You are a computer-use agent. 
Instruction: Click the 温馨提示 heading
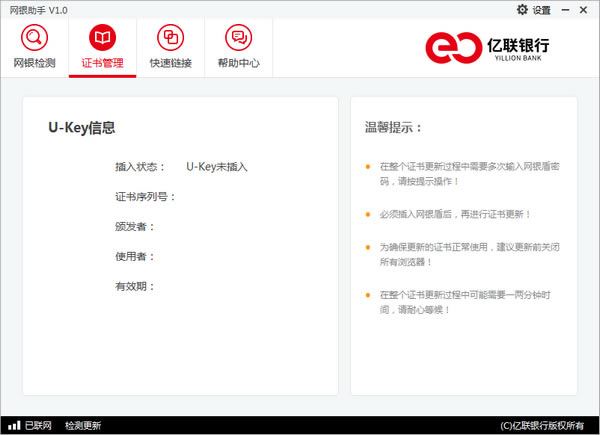[x=394, y=128]
